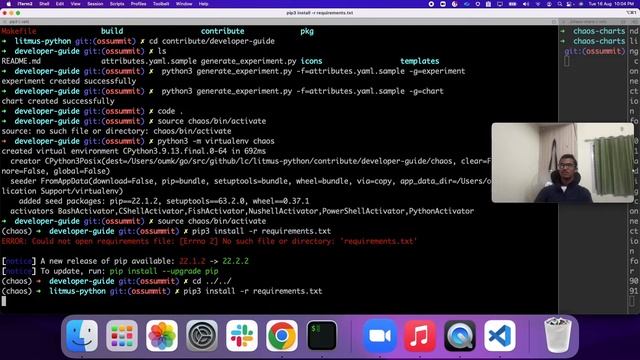The image size is (640, 360).
Task: Open Finder from the dock
Action: tap(82, 336)
